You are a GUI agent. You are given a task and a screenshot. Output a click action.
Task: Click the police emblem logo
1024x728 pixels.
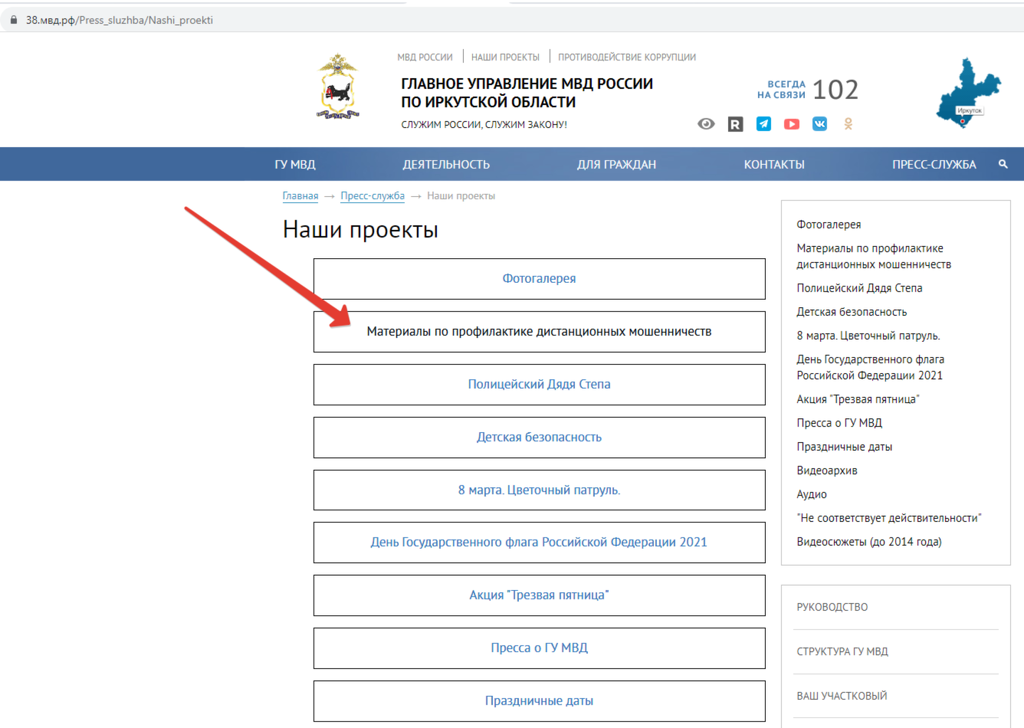pyautogui.click(x=336, y=89)
